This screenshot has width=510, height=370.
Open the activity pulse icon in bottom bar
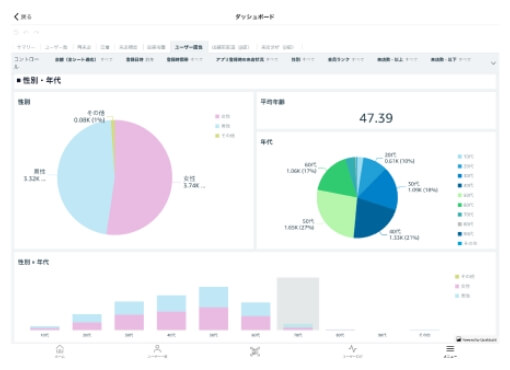353,352
